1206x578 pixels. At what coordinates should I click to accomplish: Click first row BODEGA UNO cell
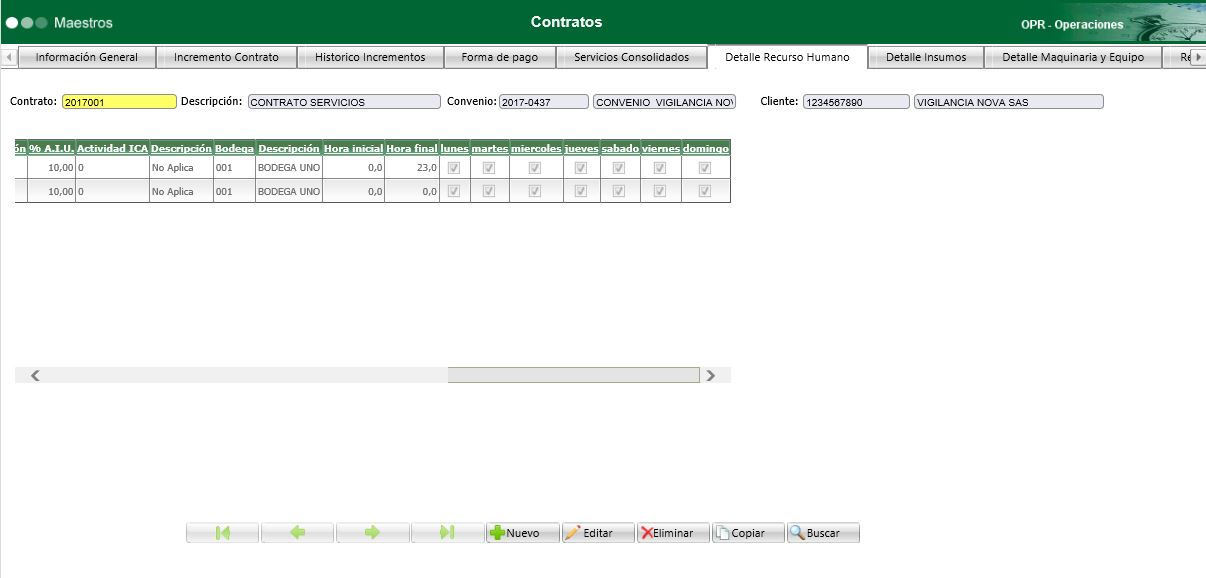289,168
